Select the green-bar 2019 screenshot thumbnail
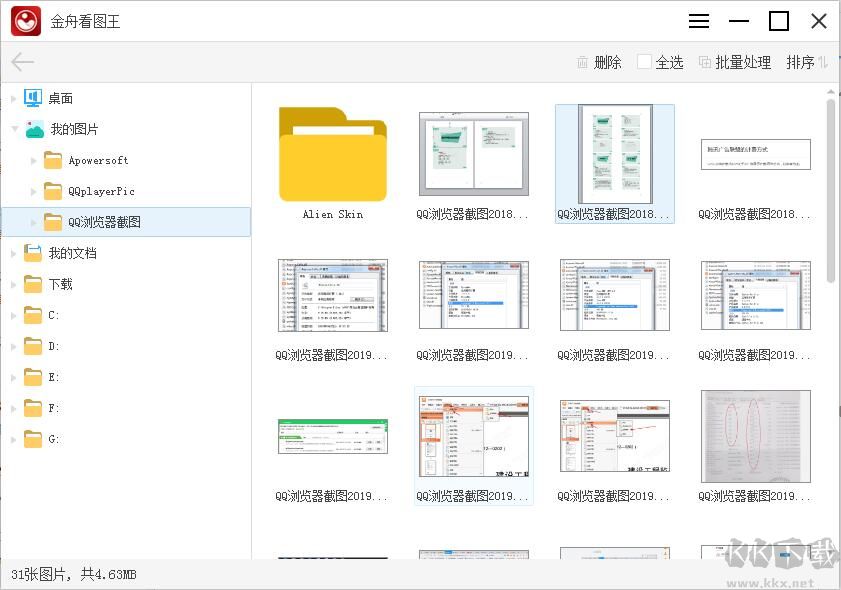841x590 pixels. [x=333, y=436]
